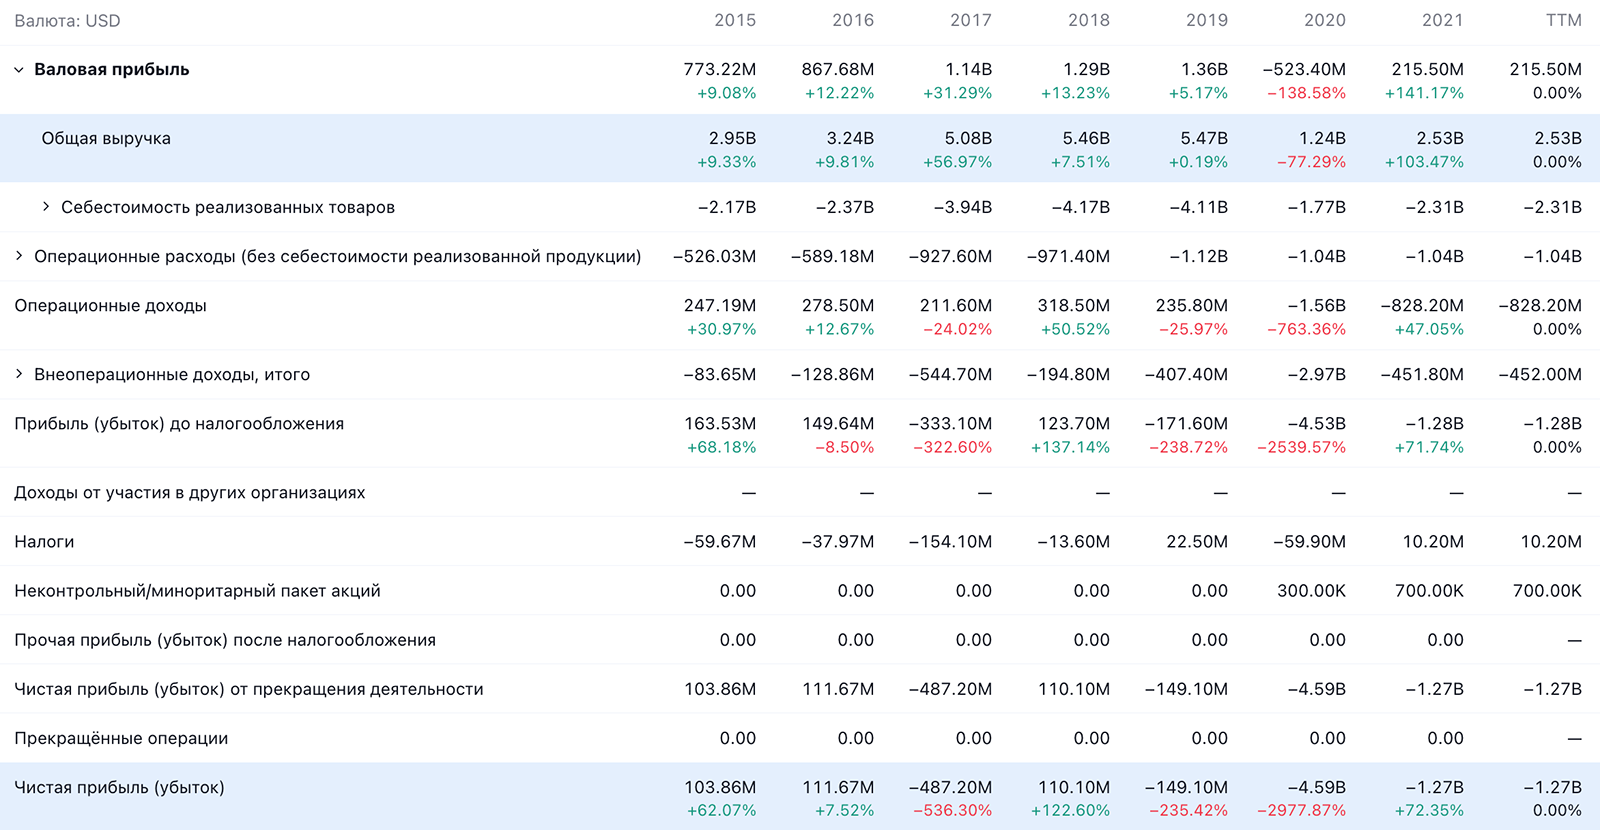Click non-operating income value −544.70M

pos(950,375)
